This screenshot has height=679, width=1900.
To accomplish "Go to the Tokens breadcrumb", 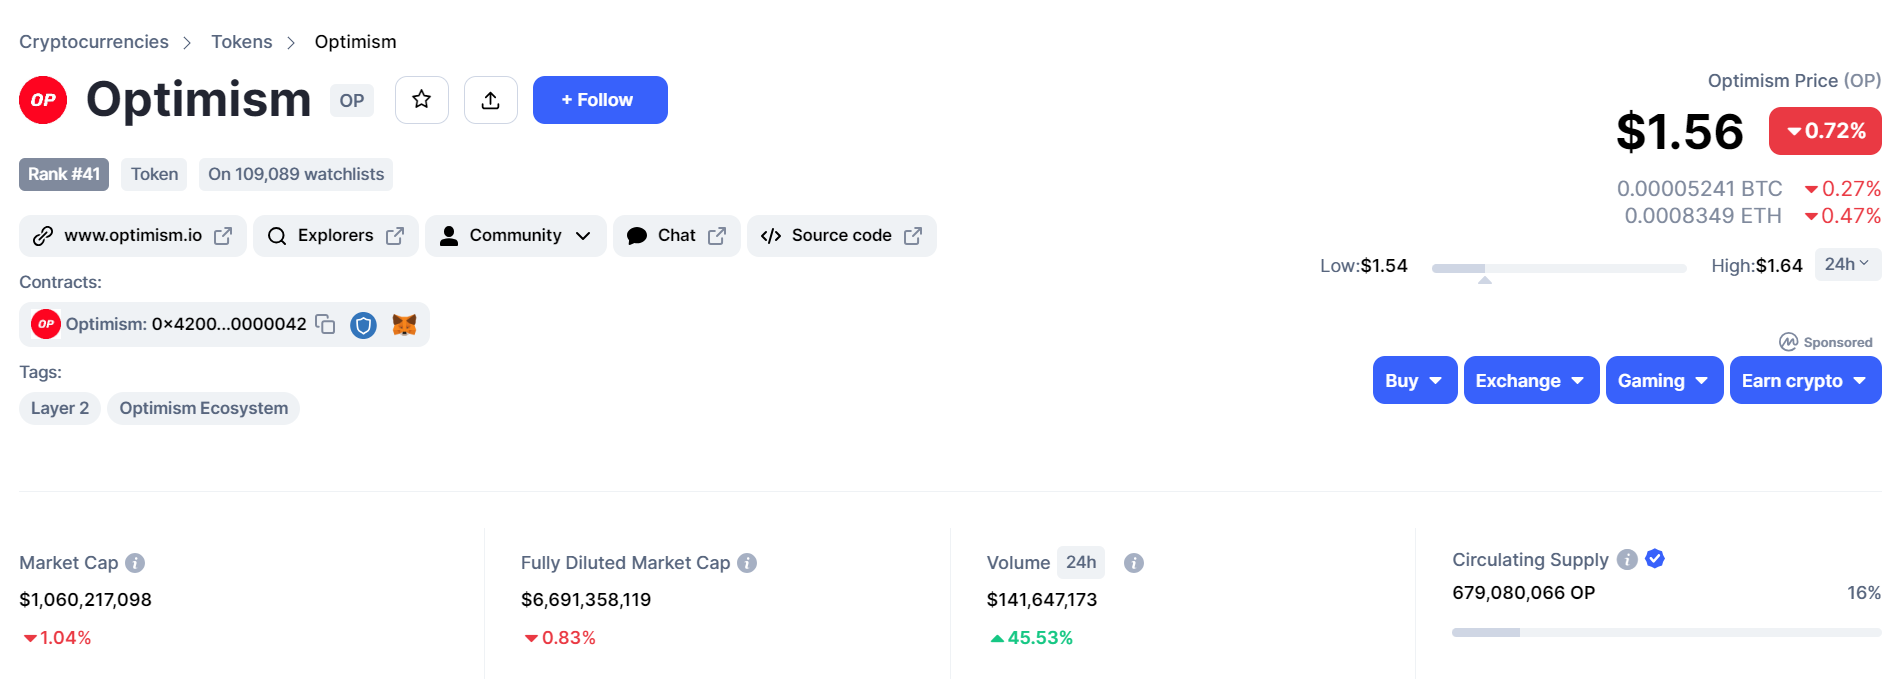I will click(242, 42).
